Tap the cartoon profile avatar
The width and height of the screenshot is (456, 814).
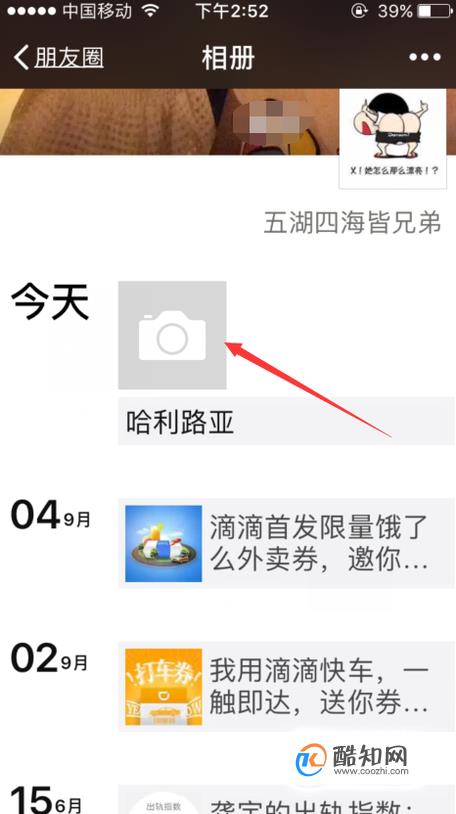(393, 139)
